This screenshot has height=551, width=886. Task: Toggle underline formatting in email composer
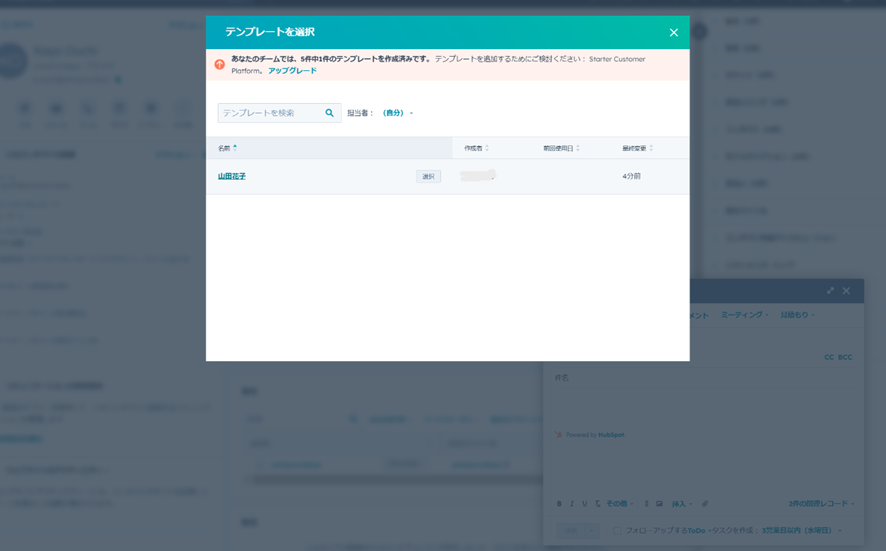(584, 504)
